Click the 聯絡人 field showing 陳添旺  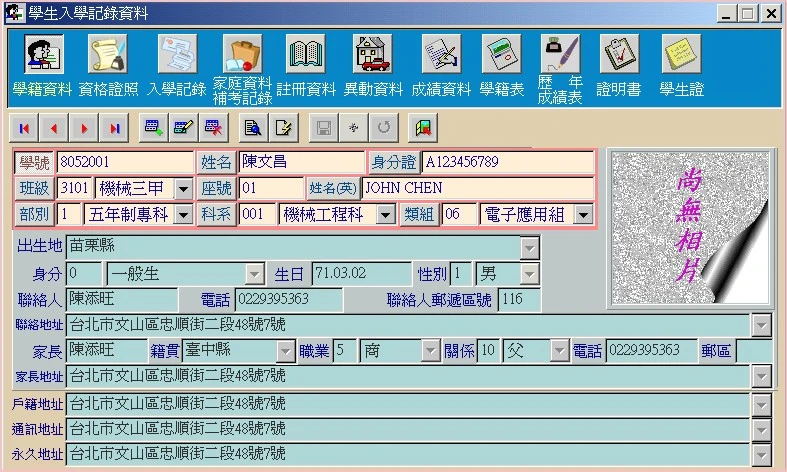tap(121, 300)
